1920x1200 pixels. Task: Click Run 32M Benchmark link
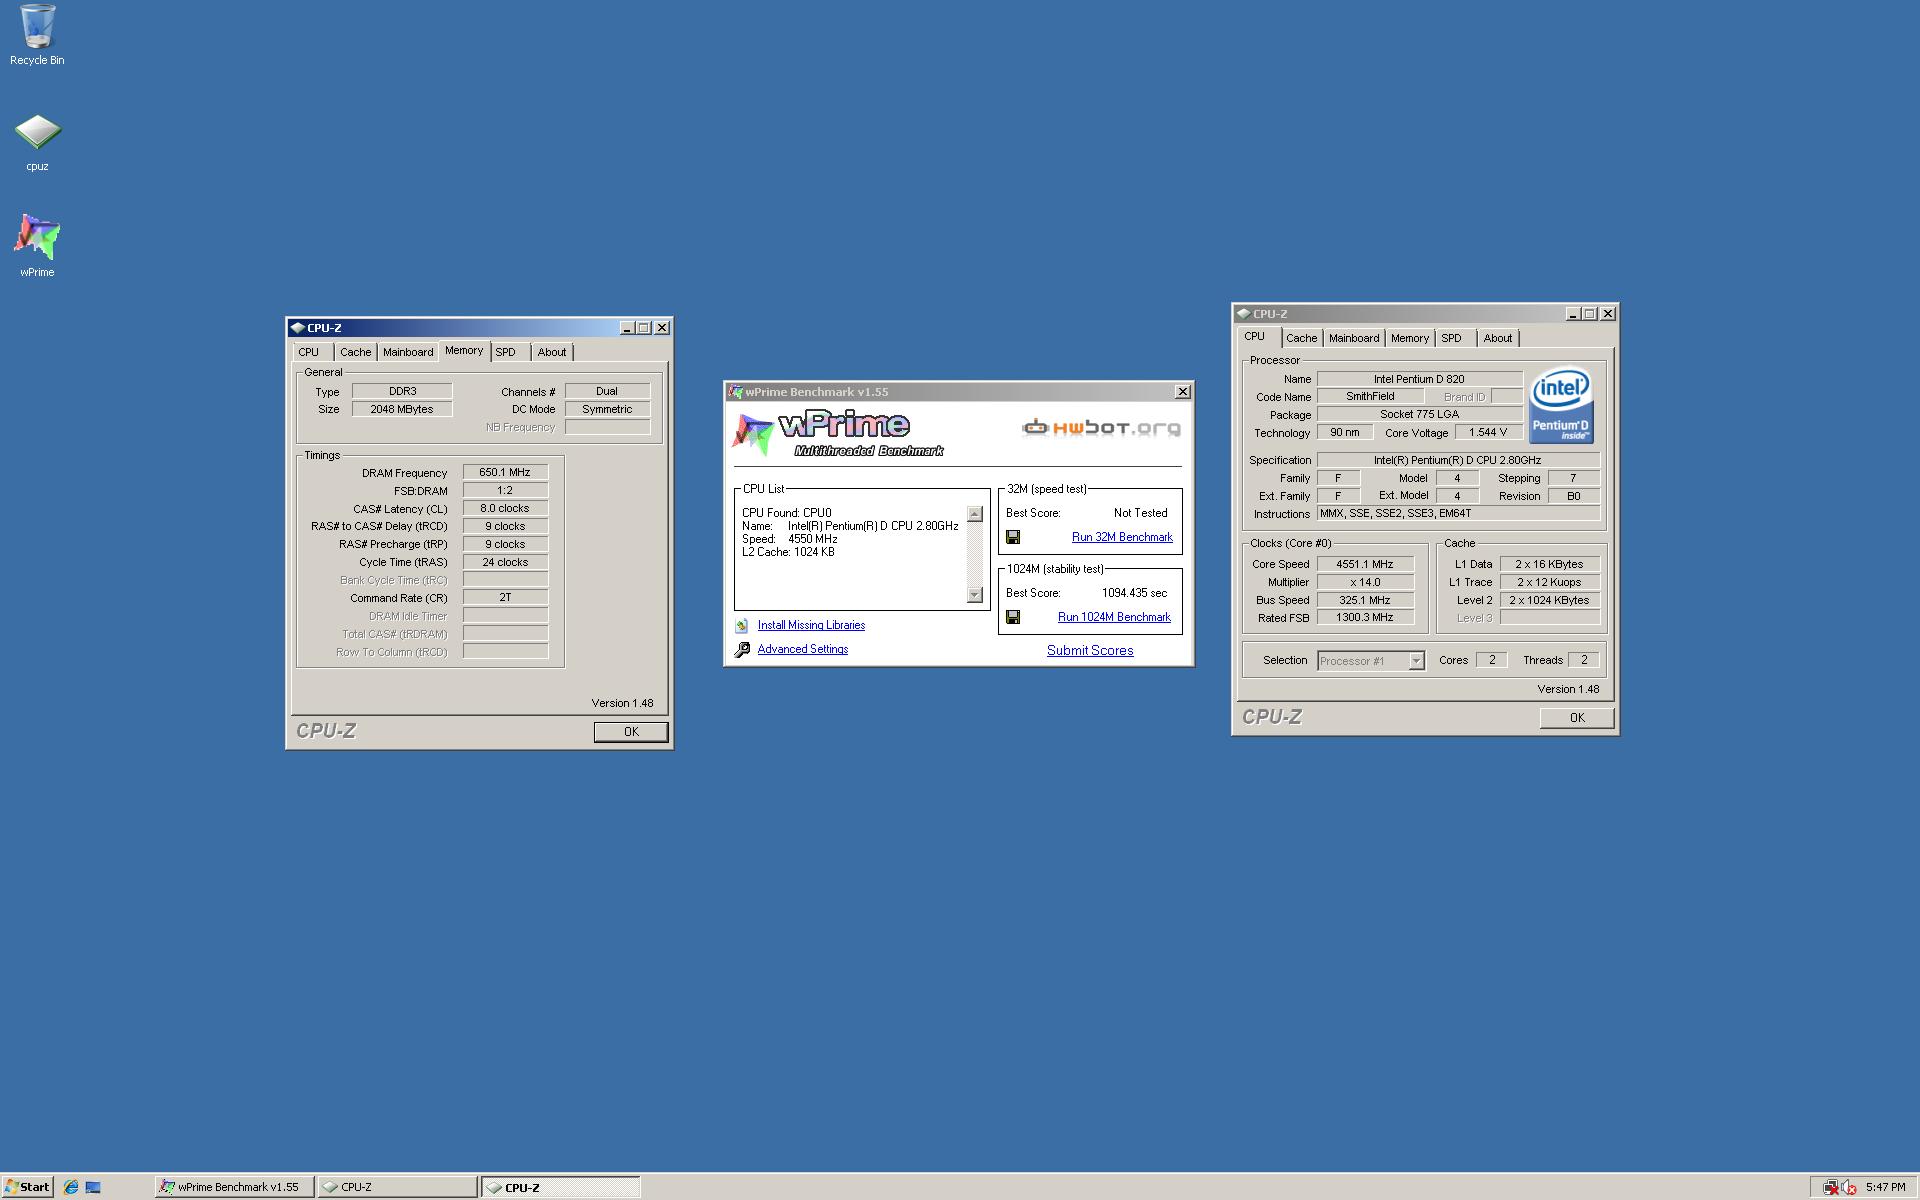1122,537
